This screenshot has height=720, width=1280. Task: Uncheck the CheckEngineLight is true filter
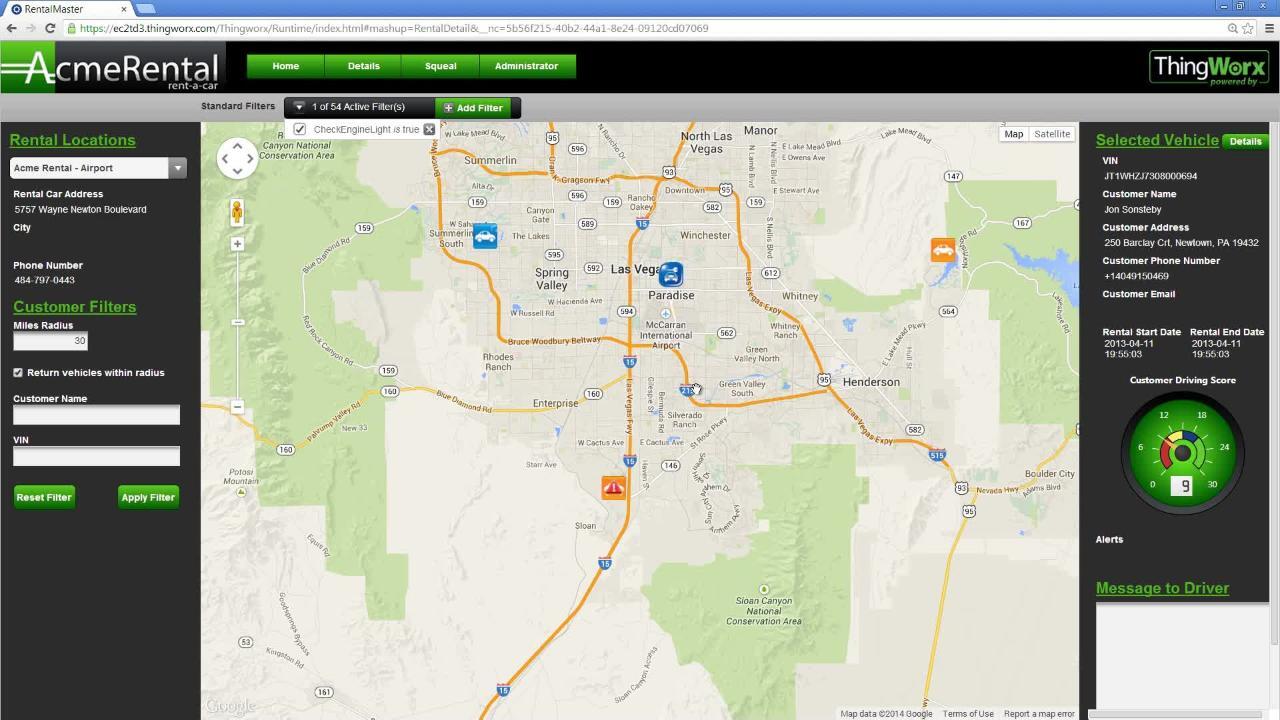(300, 129)
